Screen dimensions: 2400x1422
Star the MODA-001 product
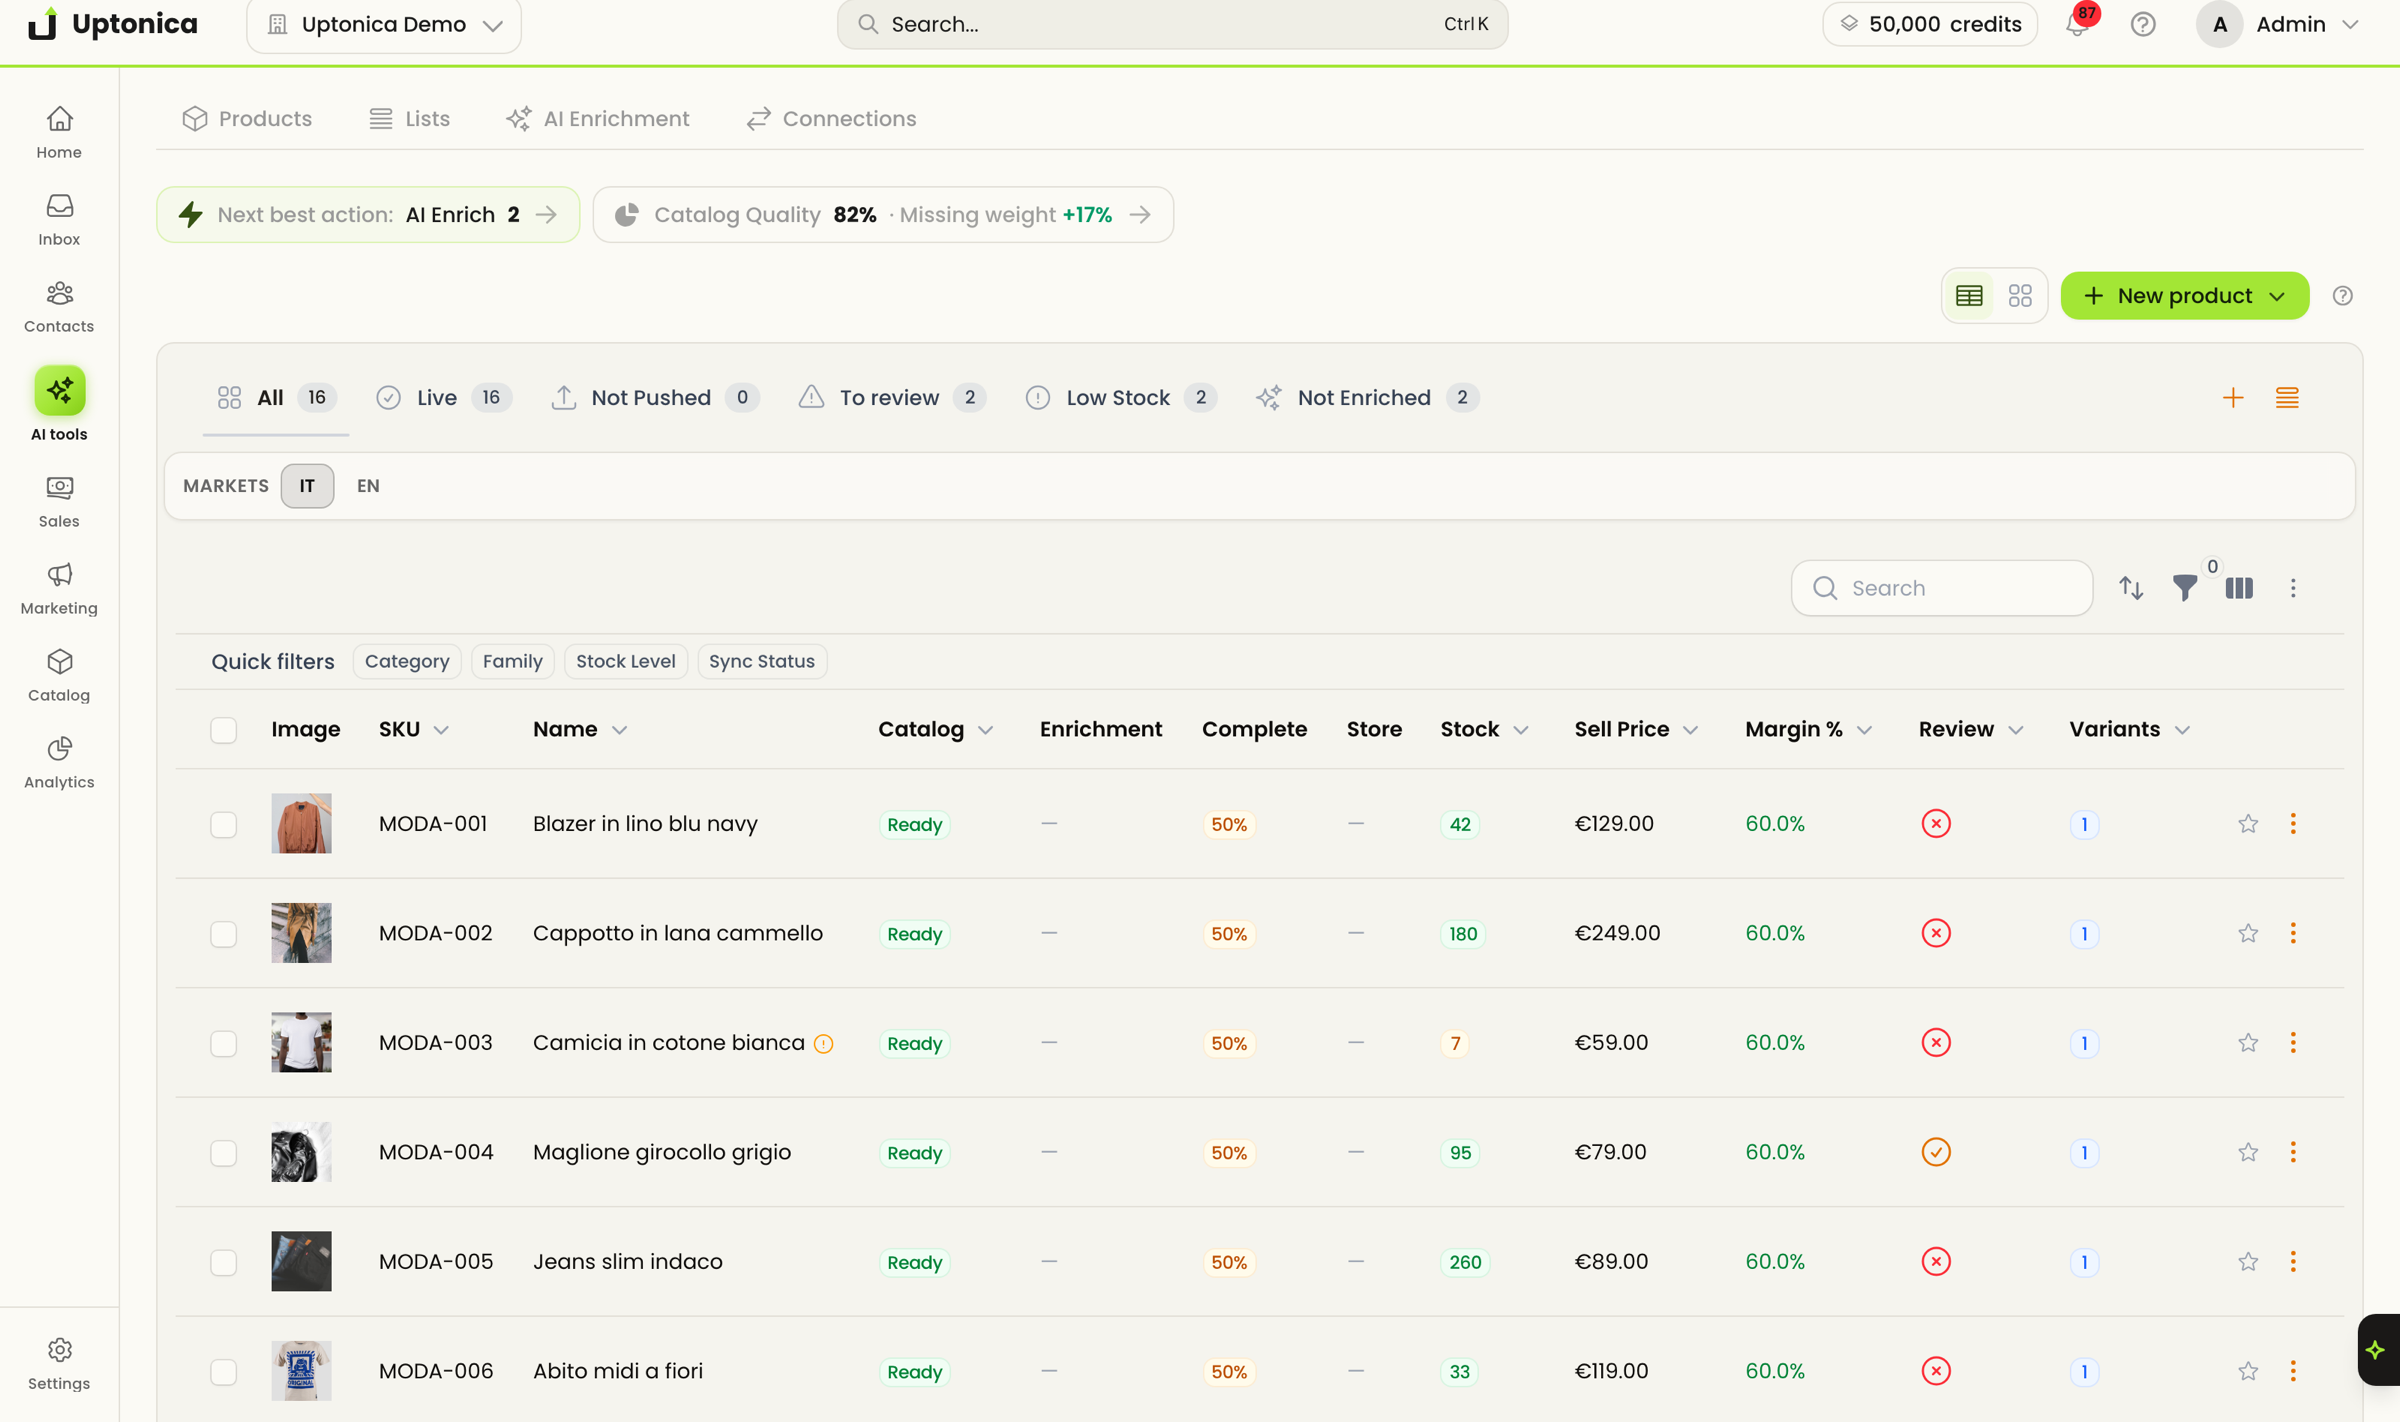[2248, 824]
